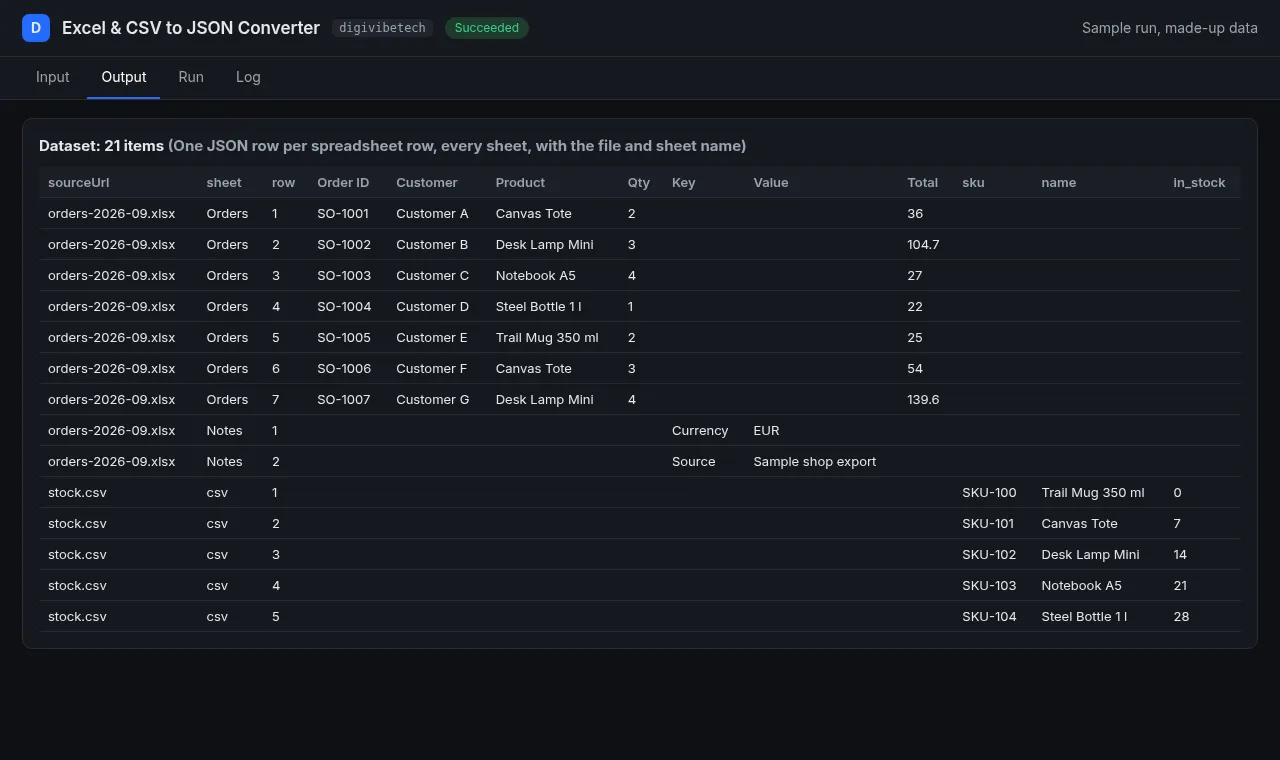This screenshot has width=1280, height=760.
Task: Select the Currency key cell
Action: click(x=700, y=430)
